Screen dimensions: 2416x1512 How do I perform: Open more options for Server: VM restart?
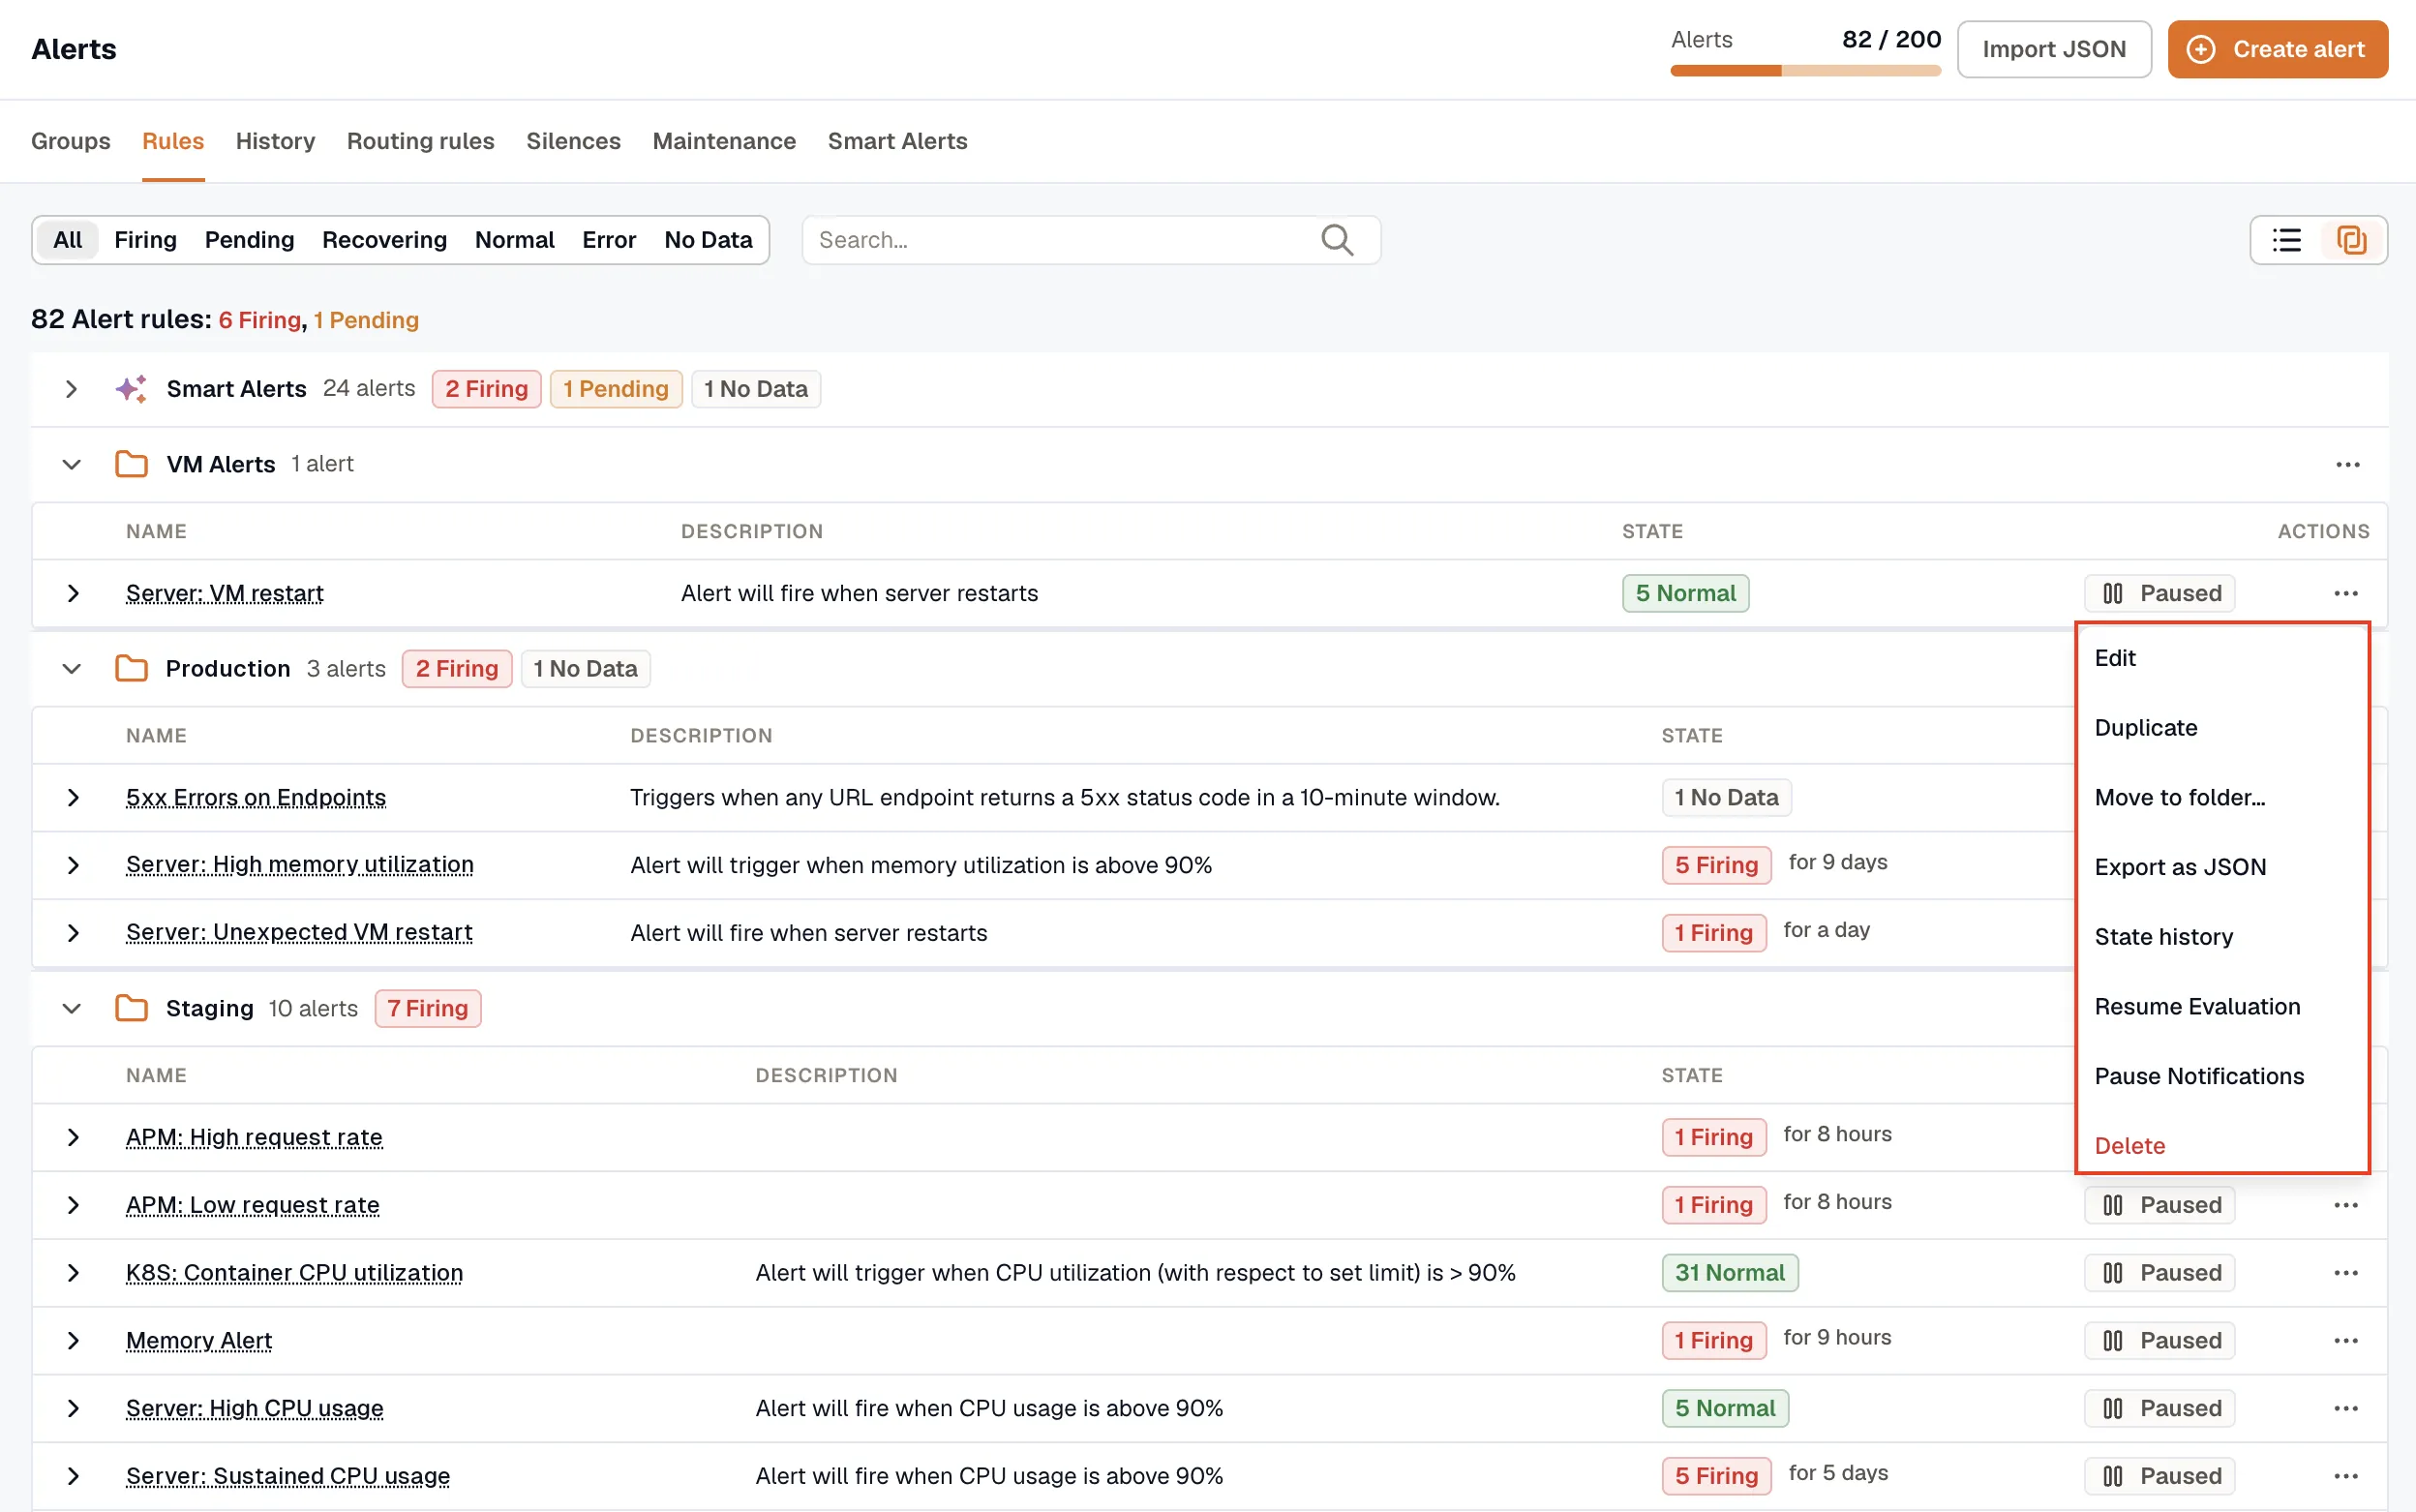2345,593
